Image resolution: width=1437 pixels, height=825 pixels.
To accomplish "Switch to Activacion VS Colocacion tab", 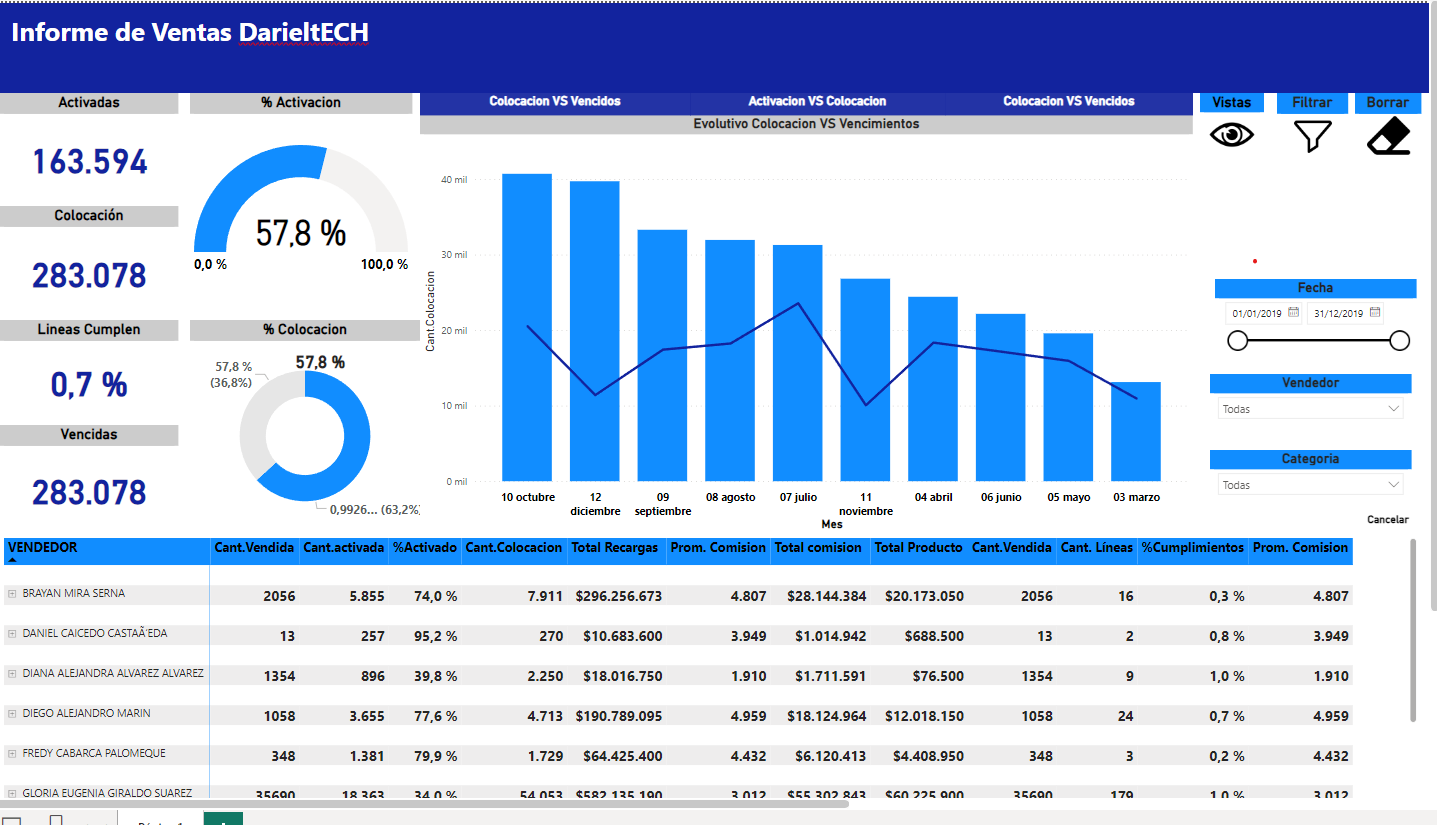I will 817,101.
